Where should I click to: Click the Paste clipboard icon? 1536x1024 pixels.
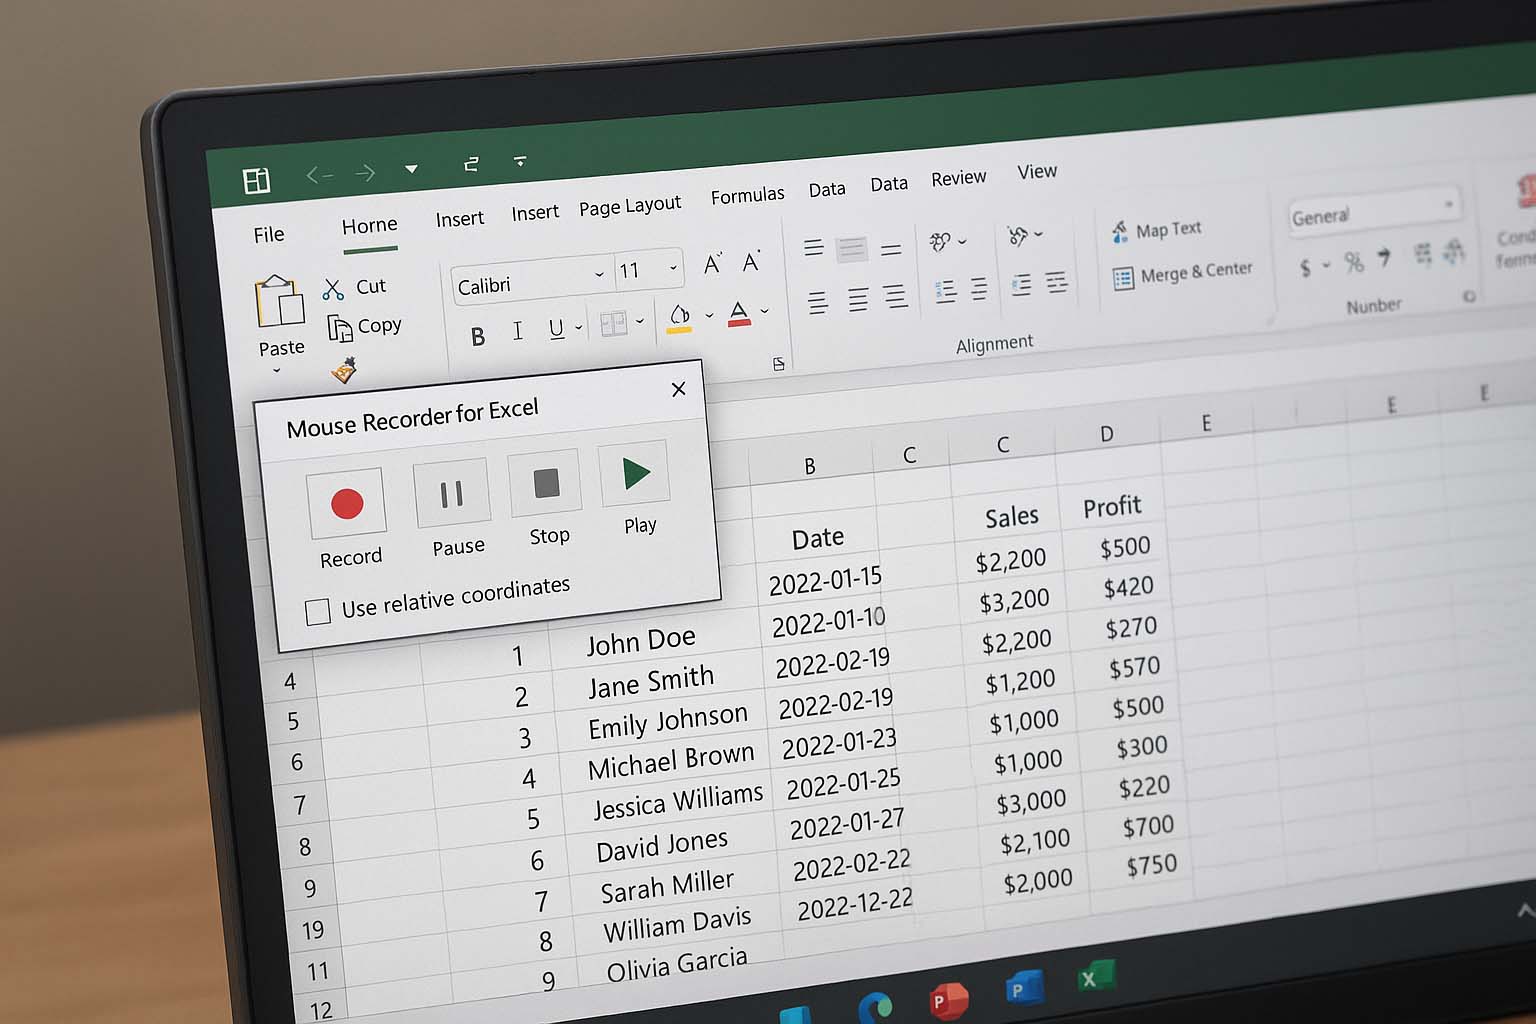(x=279, y=301)
